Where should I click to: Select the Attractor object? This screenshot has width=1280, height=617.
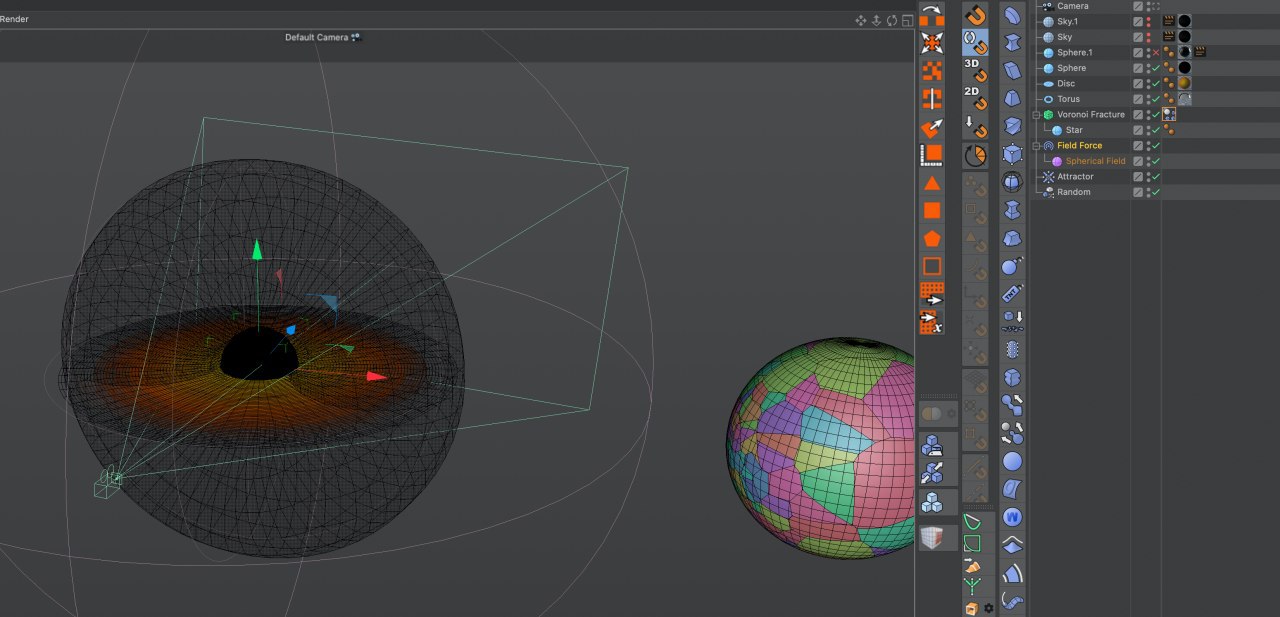point(1075,176)
